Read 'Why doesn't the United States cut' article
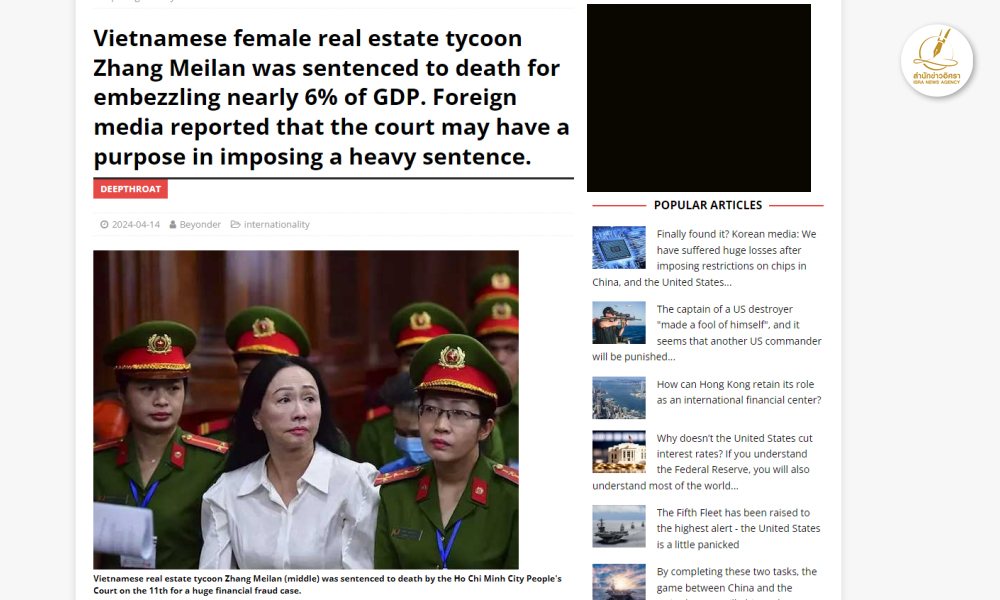This screenshot has width=1000, height=600. pos(707,462)
